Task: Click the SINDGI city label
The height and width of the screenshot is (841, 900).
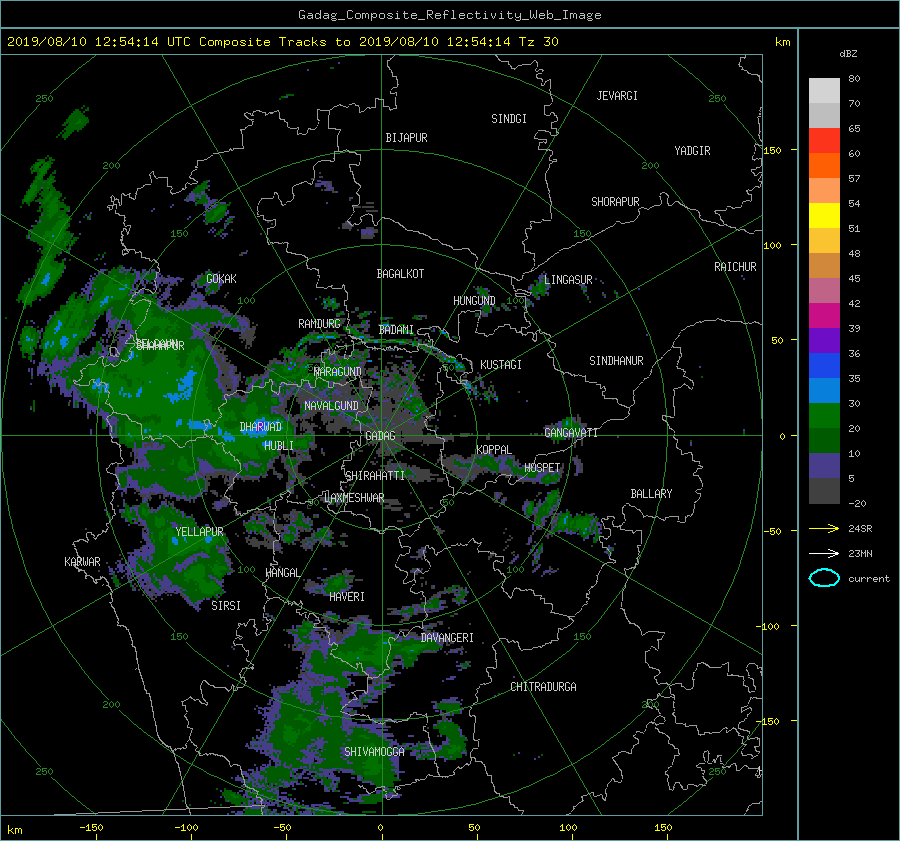Action: point(509,119)
